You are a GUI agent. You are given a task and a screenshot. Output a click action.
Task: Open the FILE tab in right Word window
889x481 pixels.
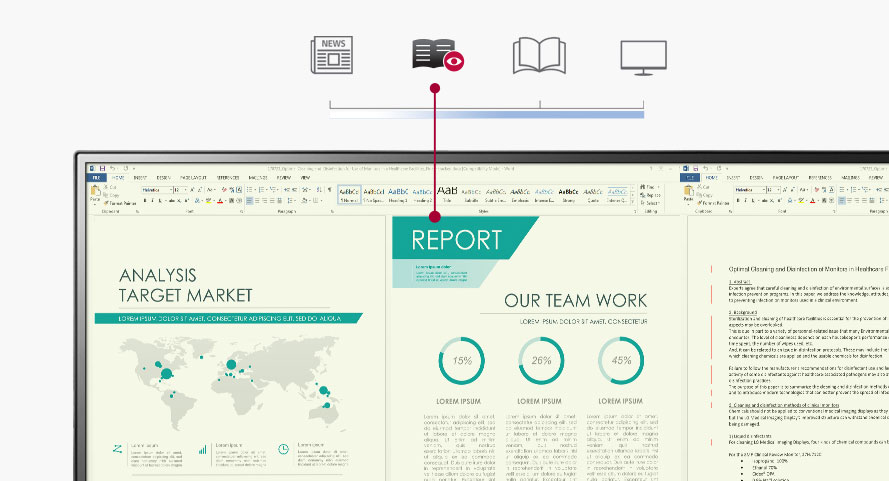pos(690,178)
